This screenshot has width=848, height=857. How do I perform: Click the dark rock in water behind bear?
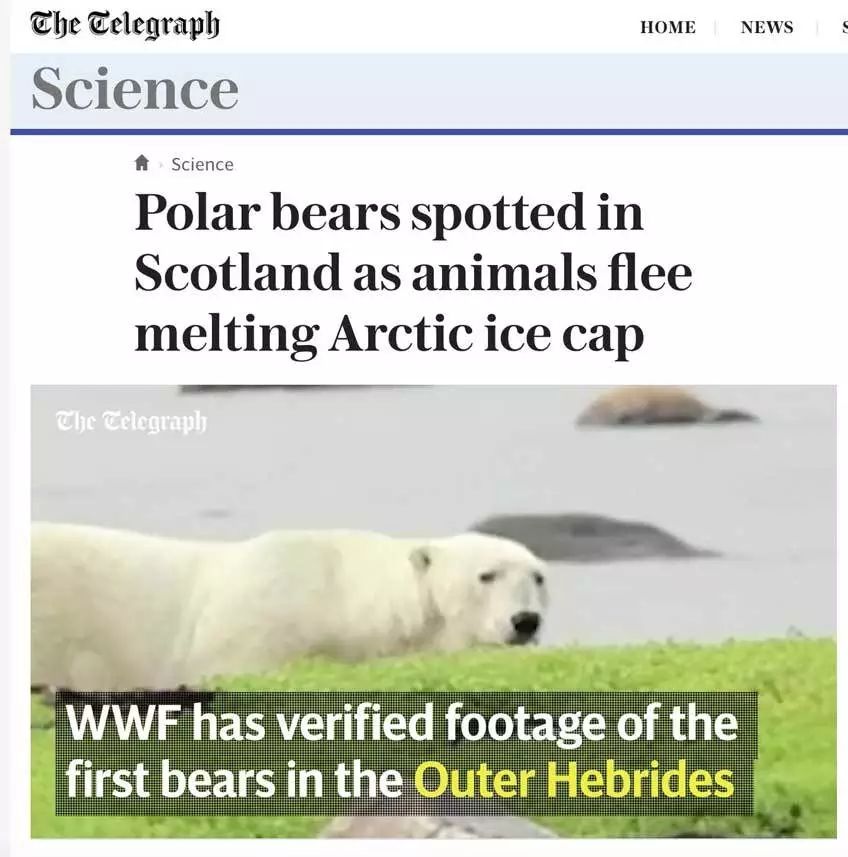click(590, 537)
